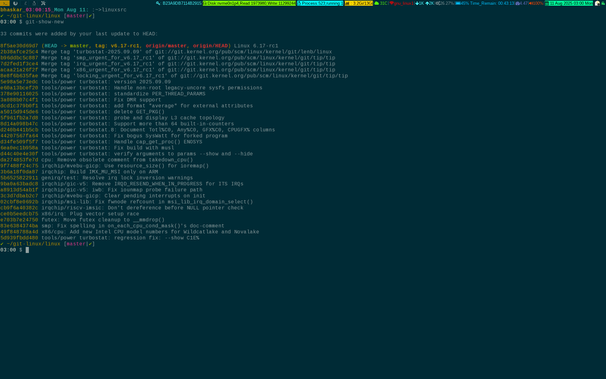606x379 pixels.
Task: Click the smp_urgent_for_v6.17_rc1 merge line
Action: pyautogui.click(x=167, y=58)
